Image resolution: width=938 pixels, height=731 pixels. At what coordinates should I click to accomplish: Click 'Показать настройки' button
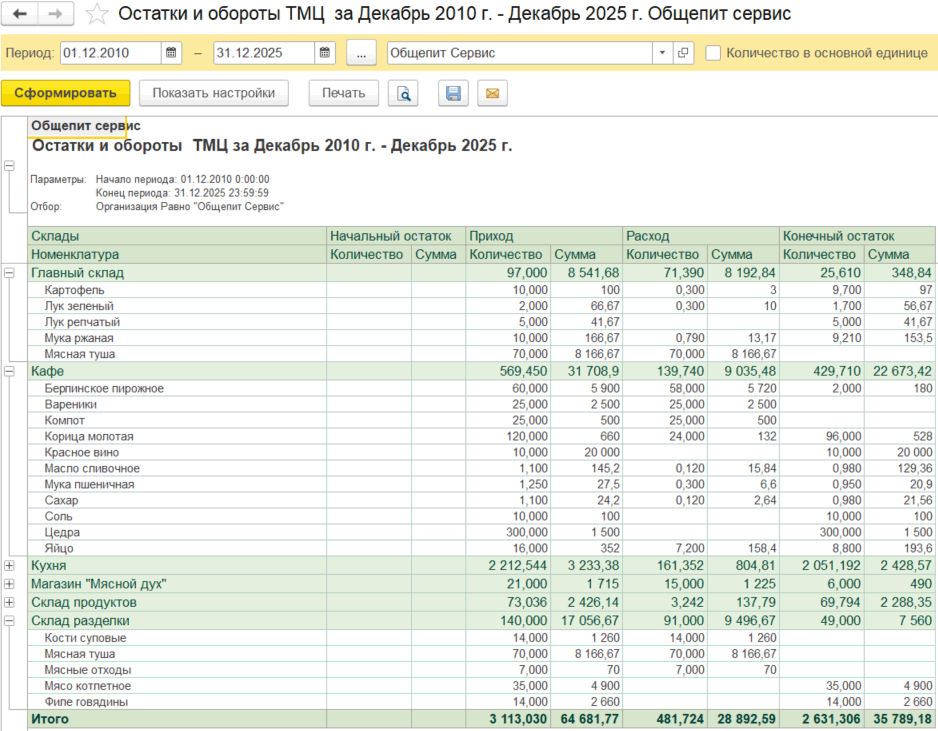213,94
